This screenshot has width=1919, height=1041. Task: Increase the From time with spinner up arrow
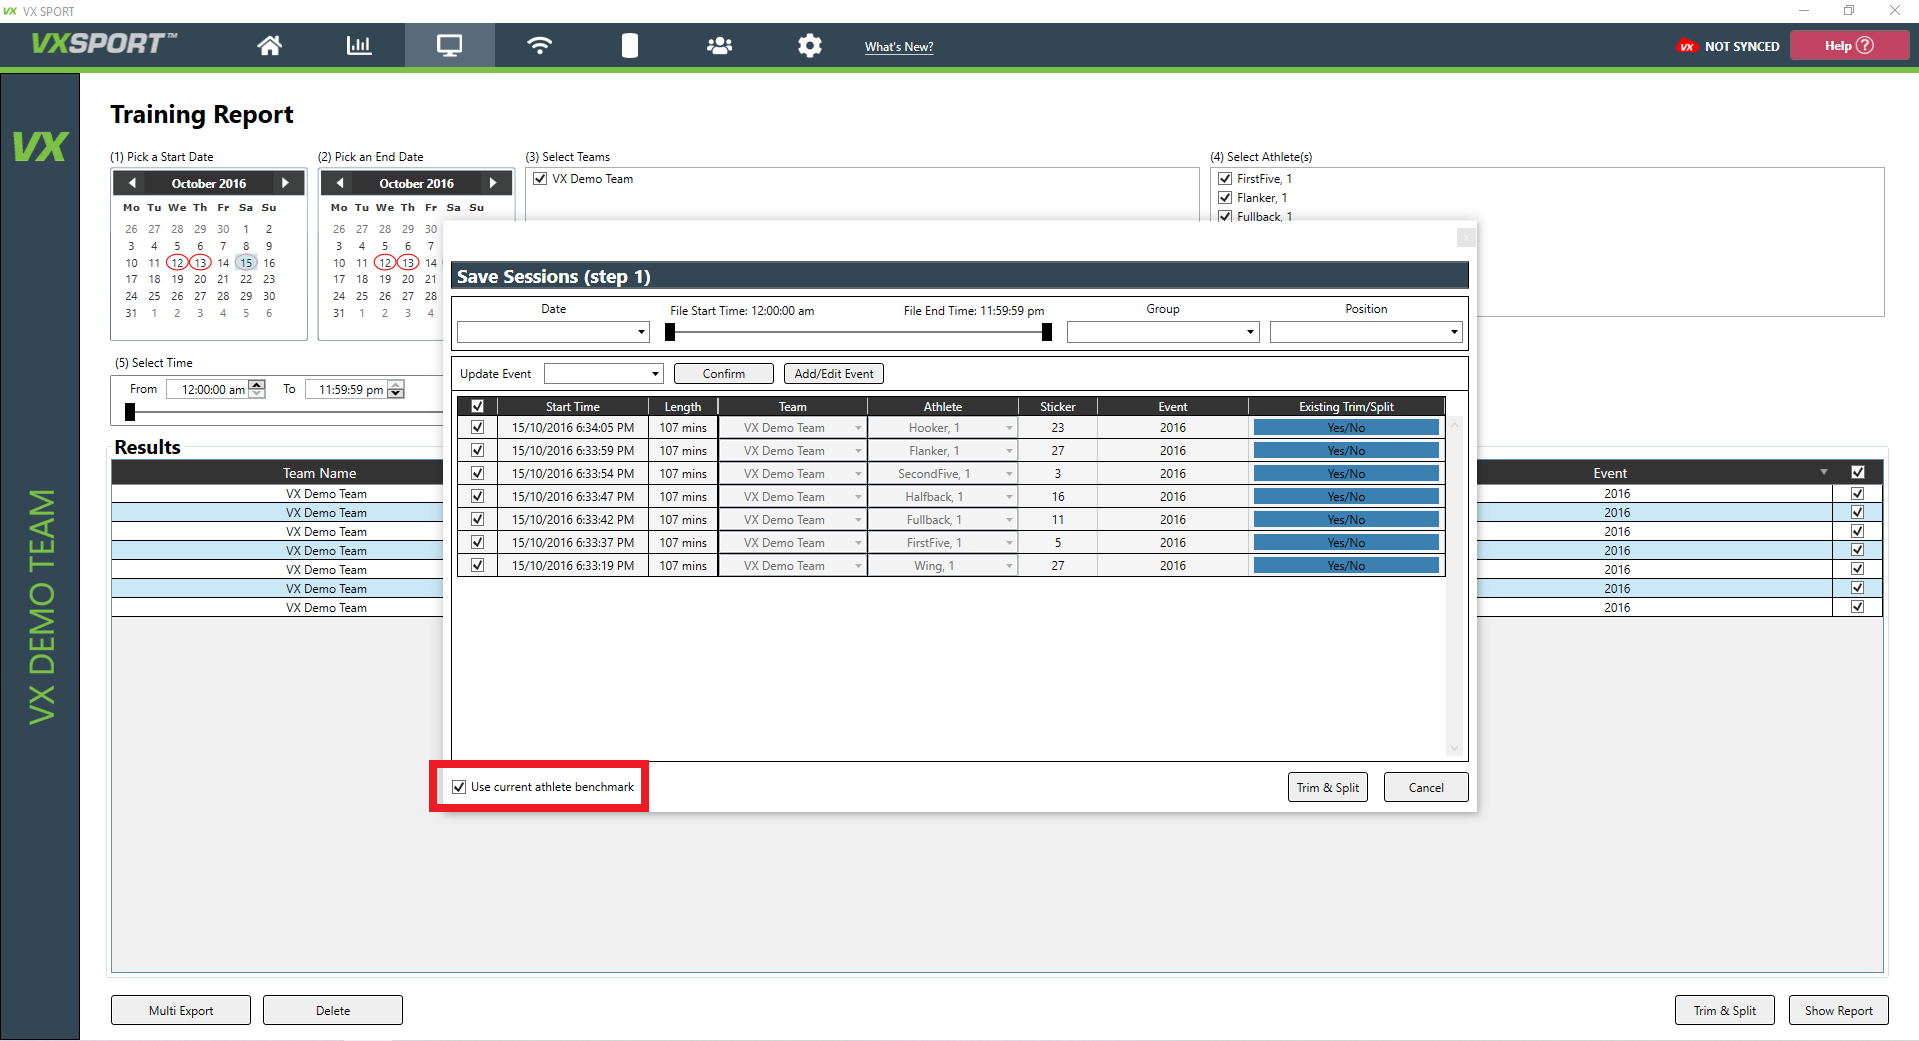[258, 385]
